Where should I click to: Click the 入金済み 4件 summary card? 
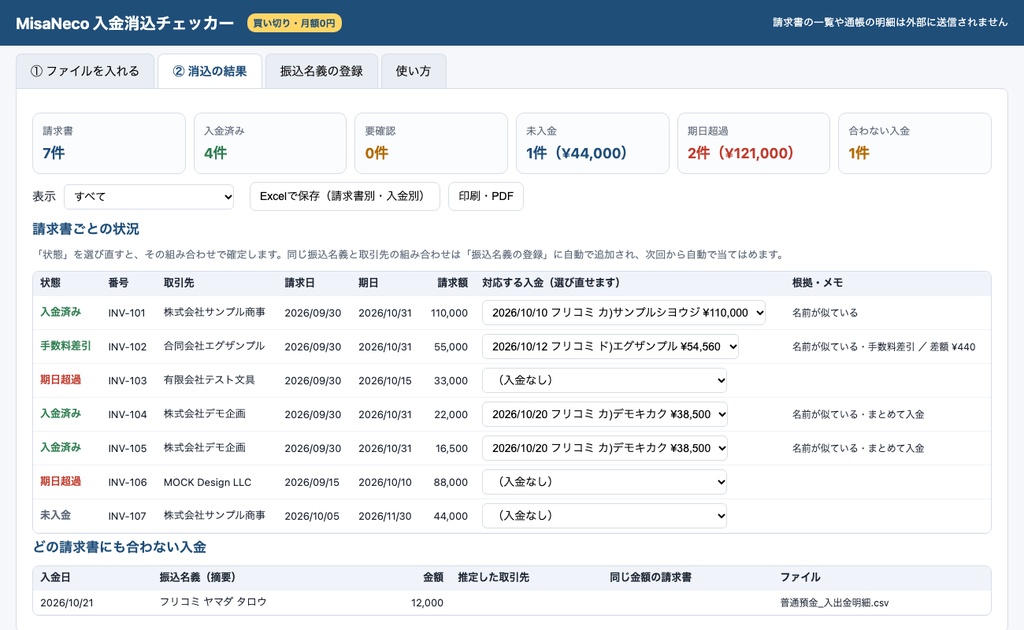[270, 143]
